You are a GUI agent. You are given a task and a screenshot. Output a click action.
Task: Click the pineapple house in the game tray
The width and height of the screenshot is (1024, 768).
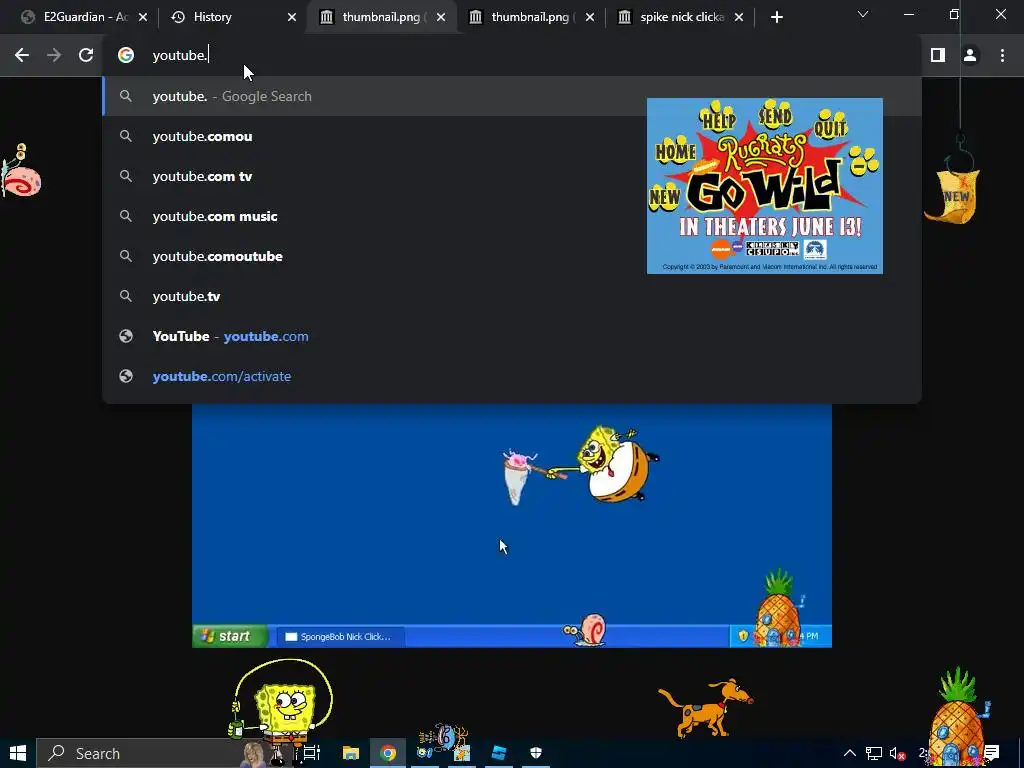tap(777, 609)
